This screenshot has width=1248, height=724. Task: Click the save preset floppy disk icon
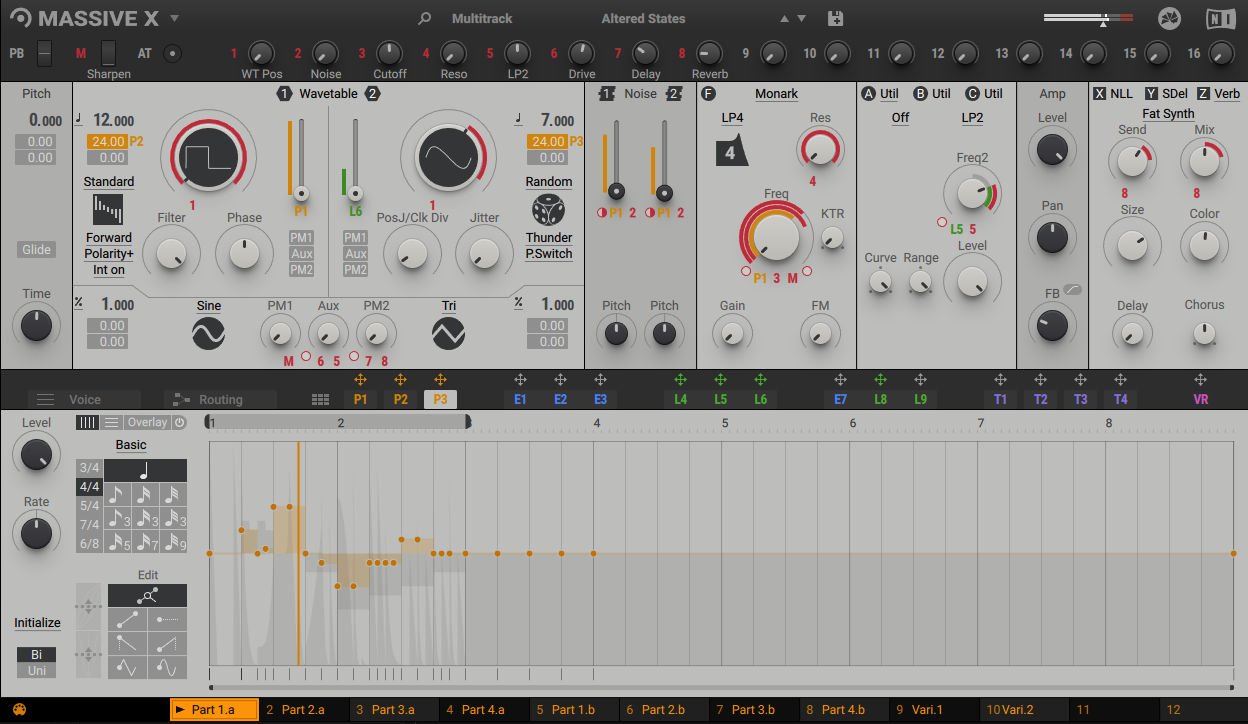coord(836,18)
